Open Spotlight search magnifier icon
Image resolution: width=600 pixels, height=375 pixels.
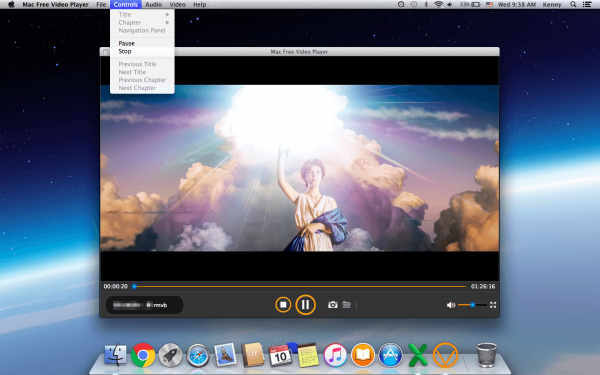click(573, 5)
